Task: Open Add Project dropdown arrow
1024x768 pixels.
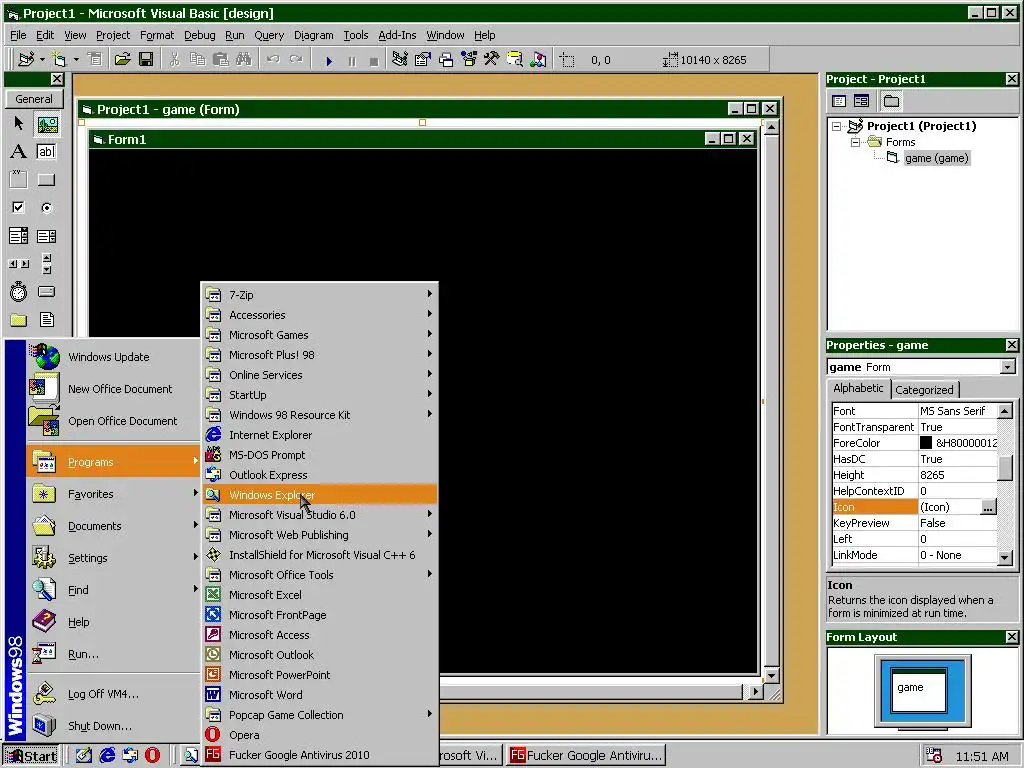Action: pos(42,60)
